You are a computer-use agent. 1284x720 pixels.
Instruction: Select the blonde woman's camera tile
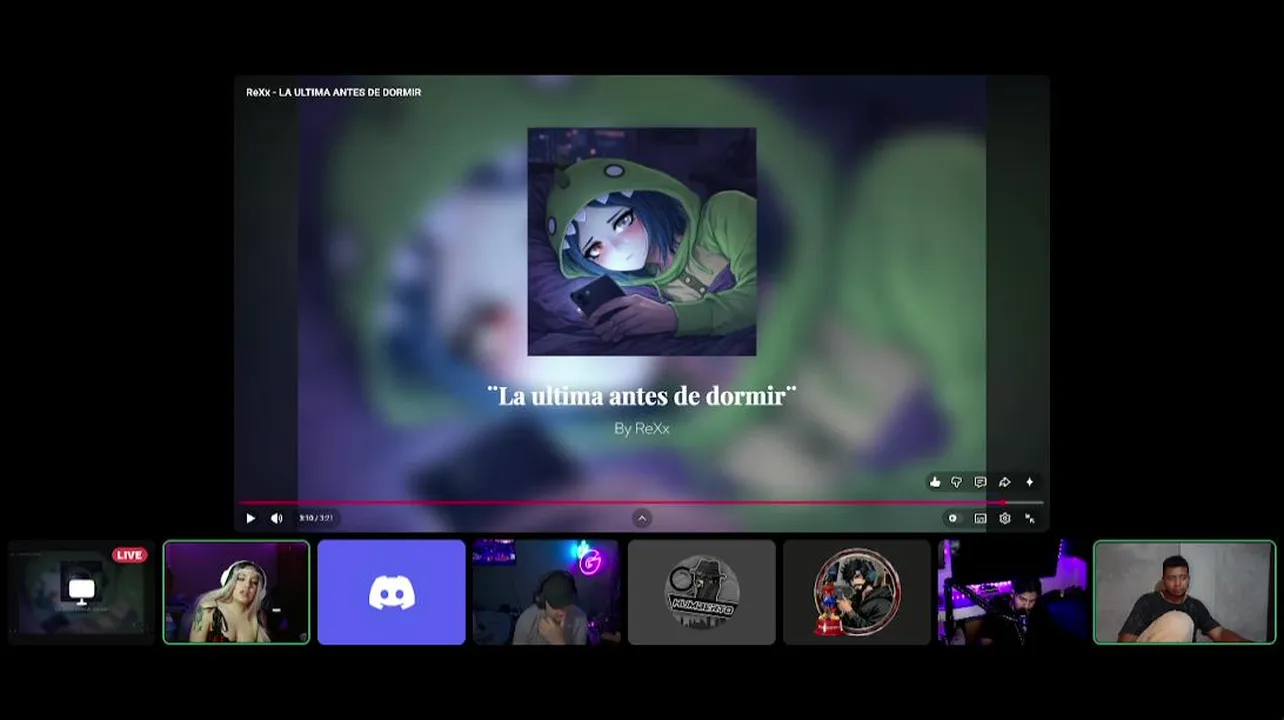[236, 592]
